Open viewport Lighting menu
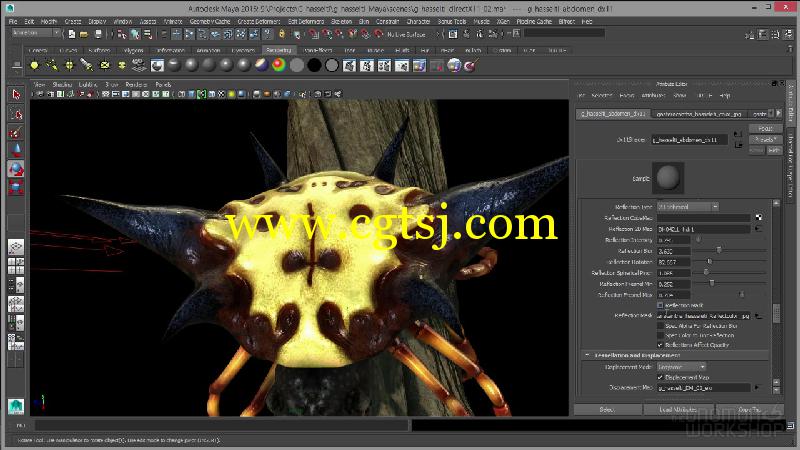Viewport: 800px width, 450px height. [x=88, y=85]
